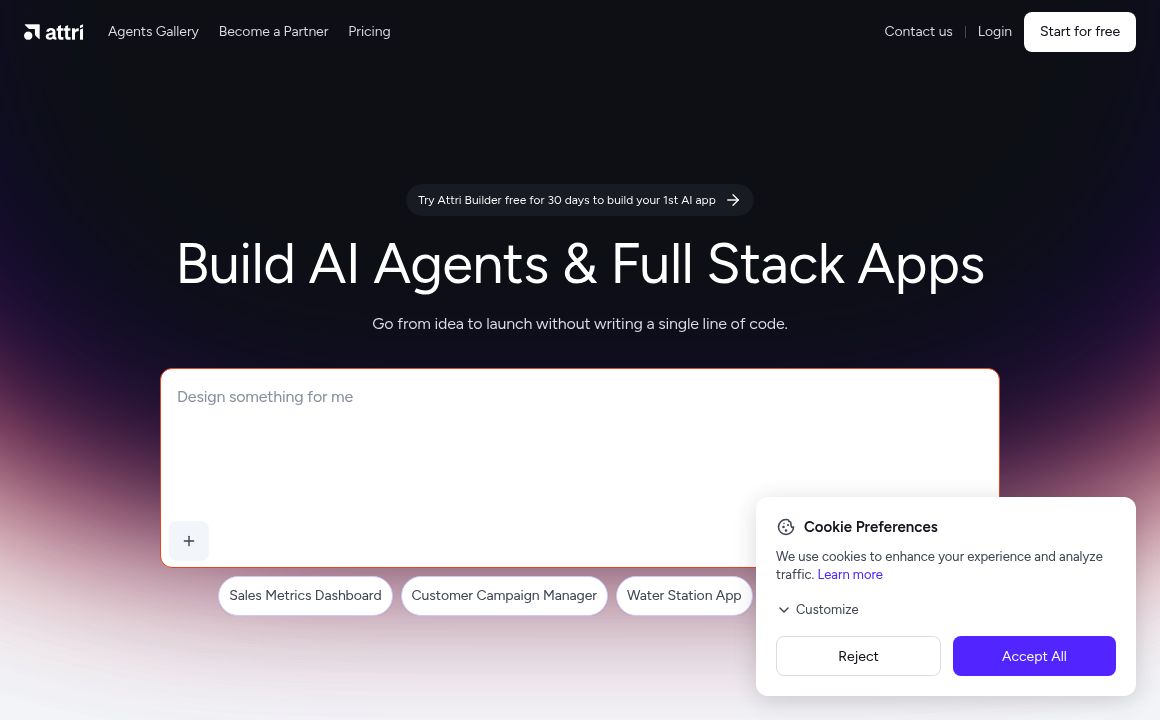Open the 30-day free trial banner text

point(566,200)
